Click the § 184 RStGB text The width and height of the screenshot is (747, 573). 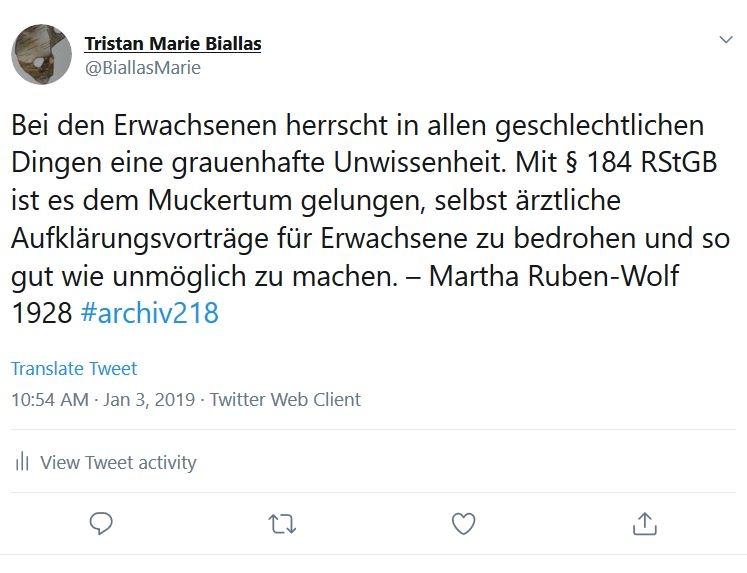click(x=641, y=162)
